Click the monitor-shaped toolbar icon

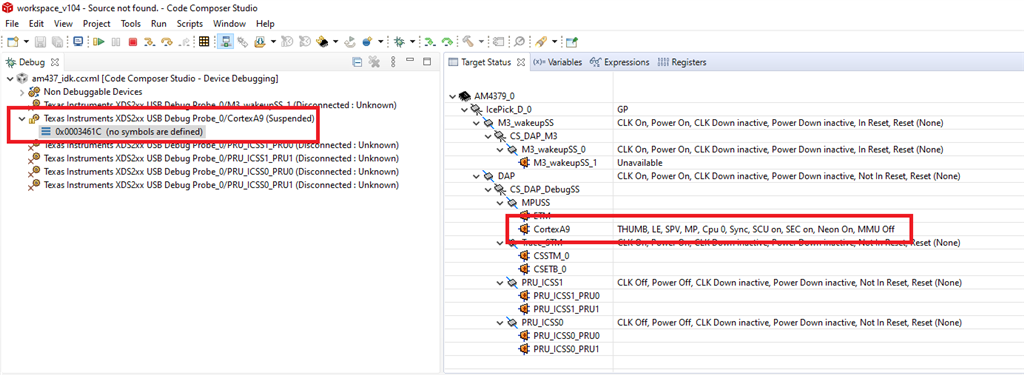(78, 41)
